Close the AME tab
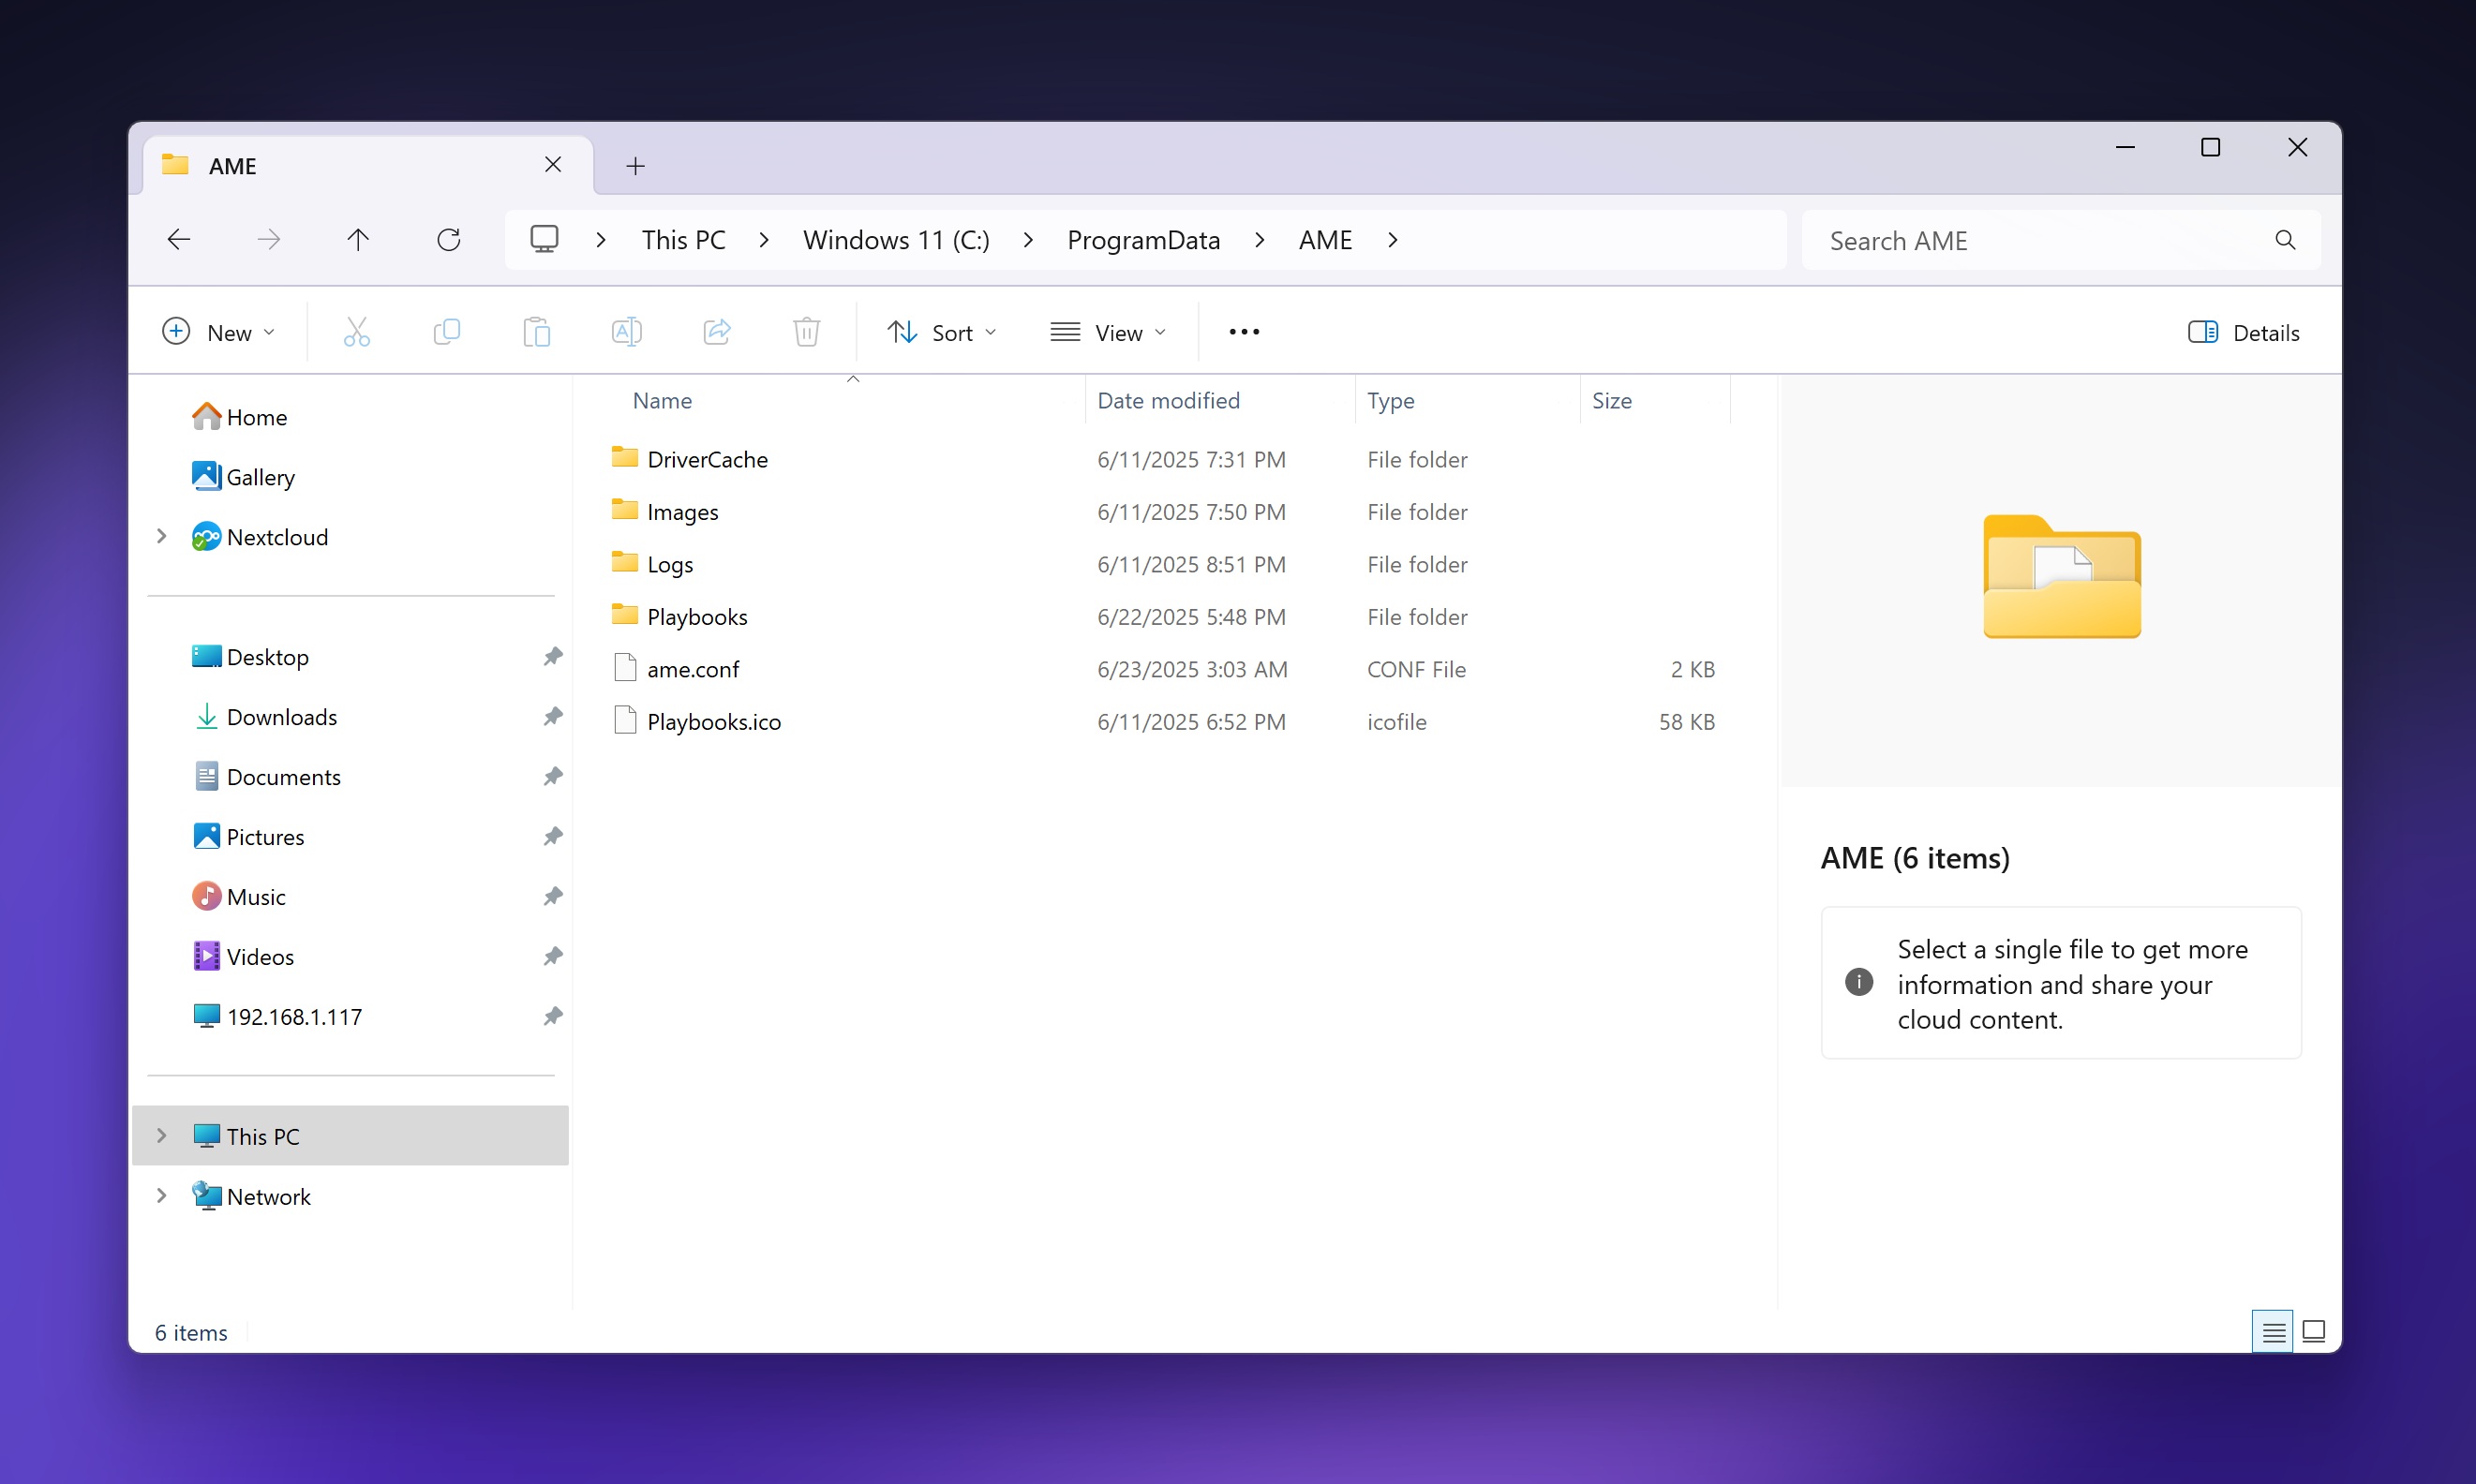2476x1484 pixels. (x=553, y=165)
